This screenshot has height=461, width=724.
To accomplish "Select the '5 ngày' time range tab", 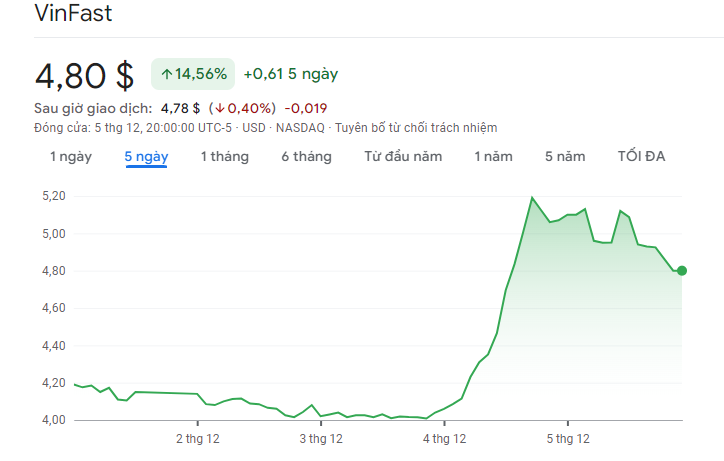I will [146, 157].
